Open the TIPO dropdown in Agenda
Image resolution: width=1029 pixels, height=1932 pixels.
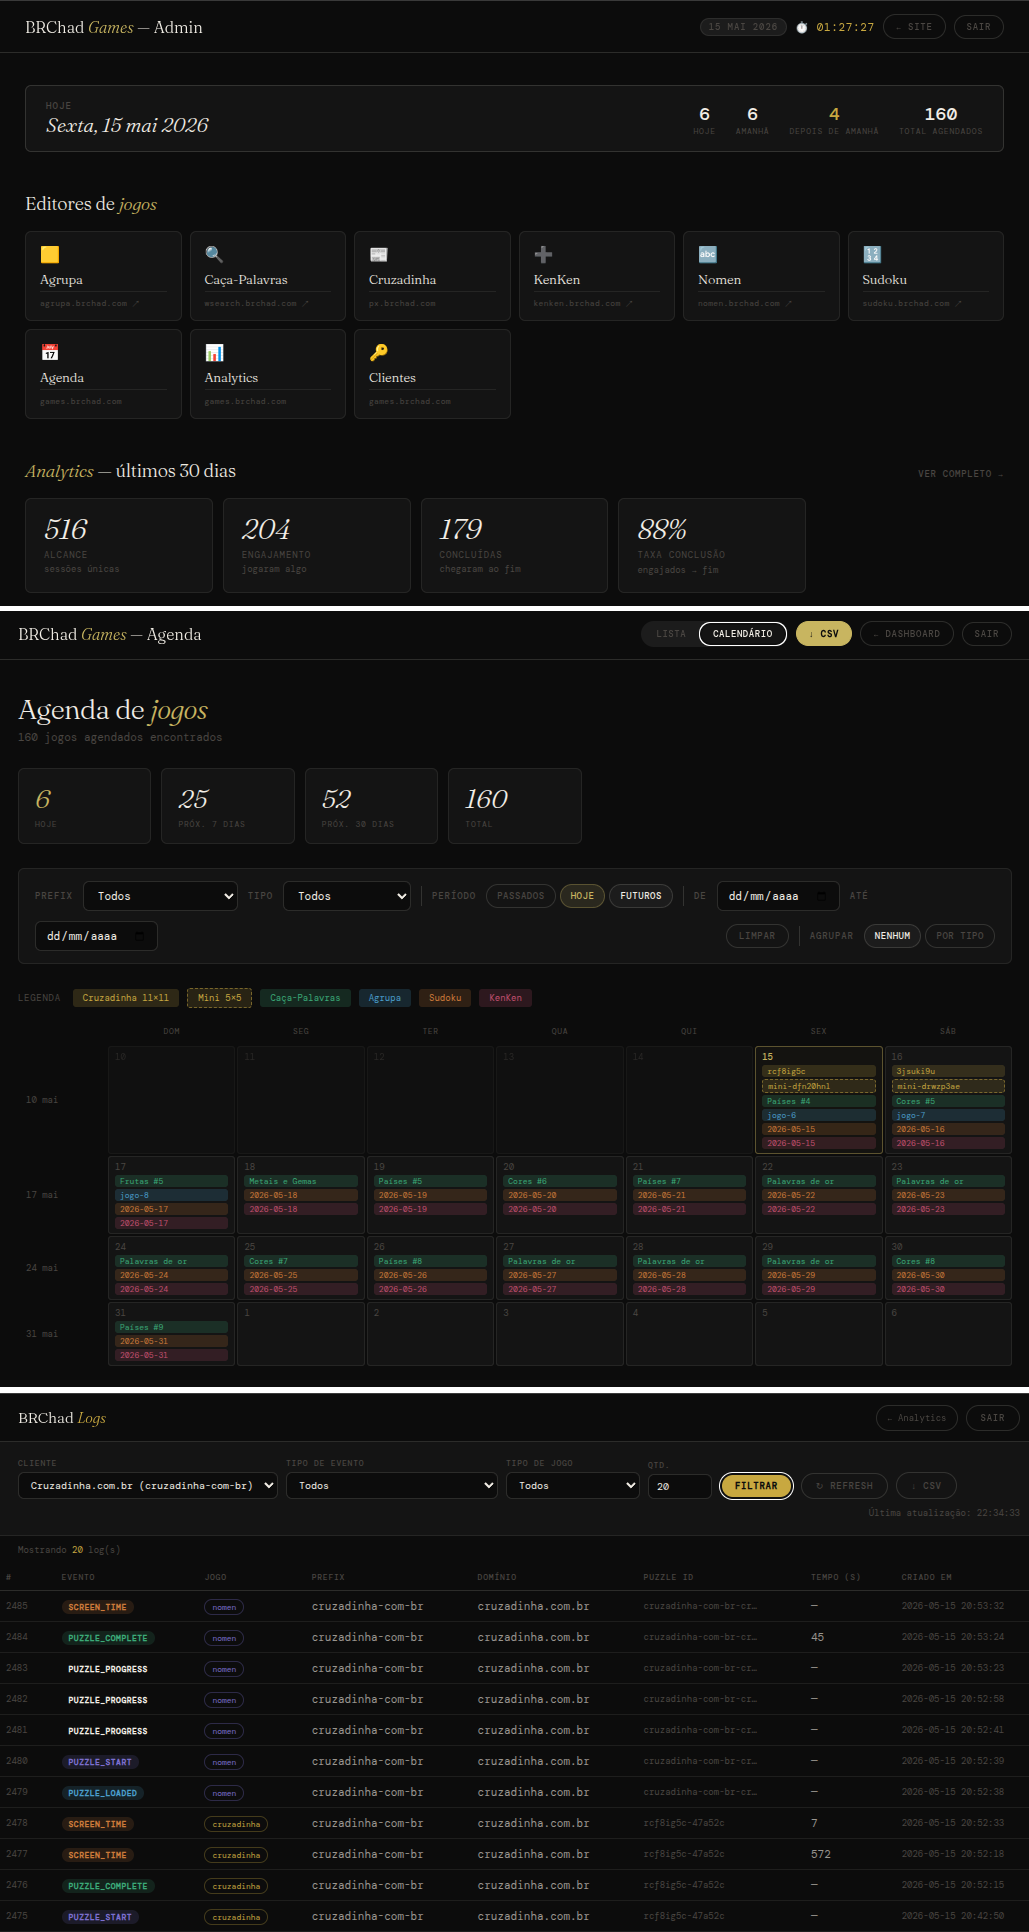click(x=347, y=896)
